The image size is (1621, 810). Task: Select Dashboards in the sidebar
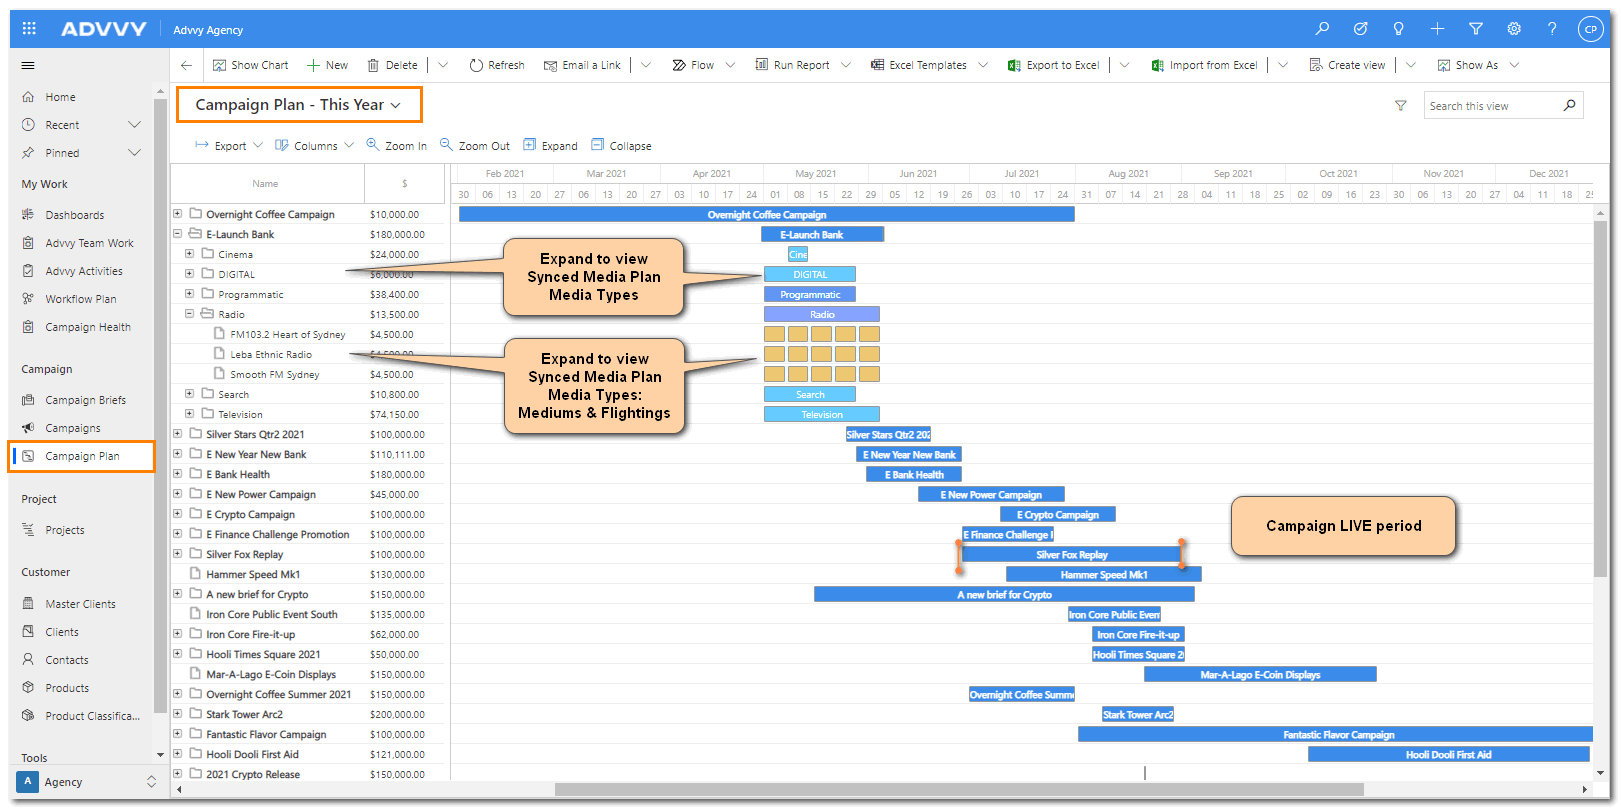pyautogui.click(x=74, y=215)
